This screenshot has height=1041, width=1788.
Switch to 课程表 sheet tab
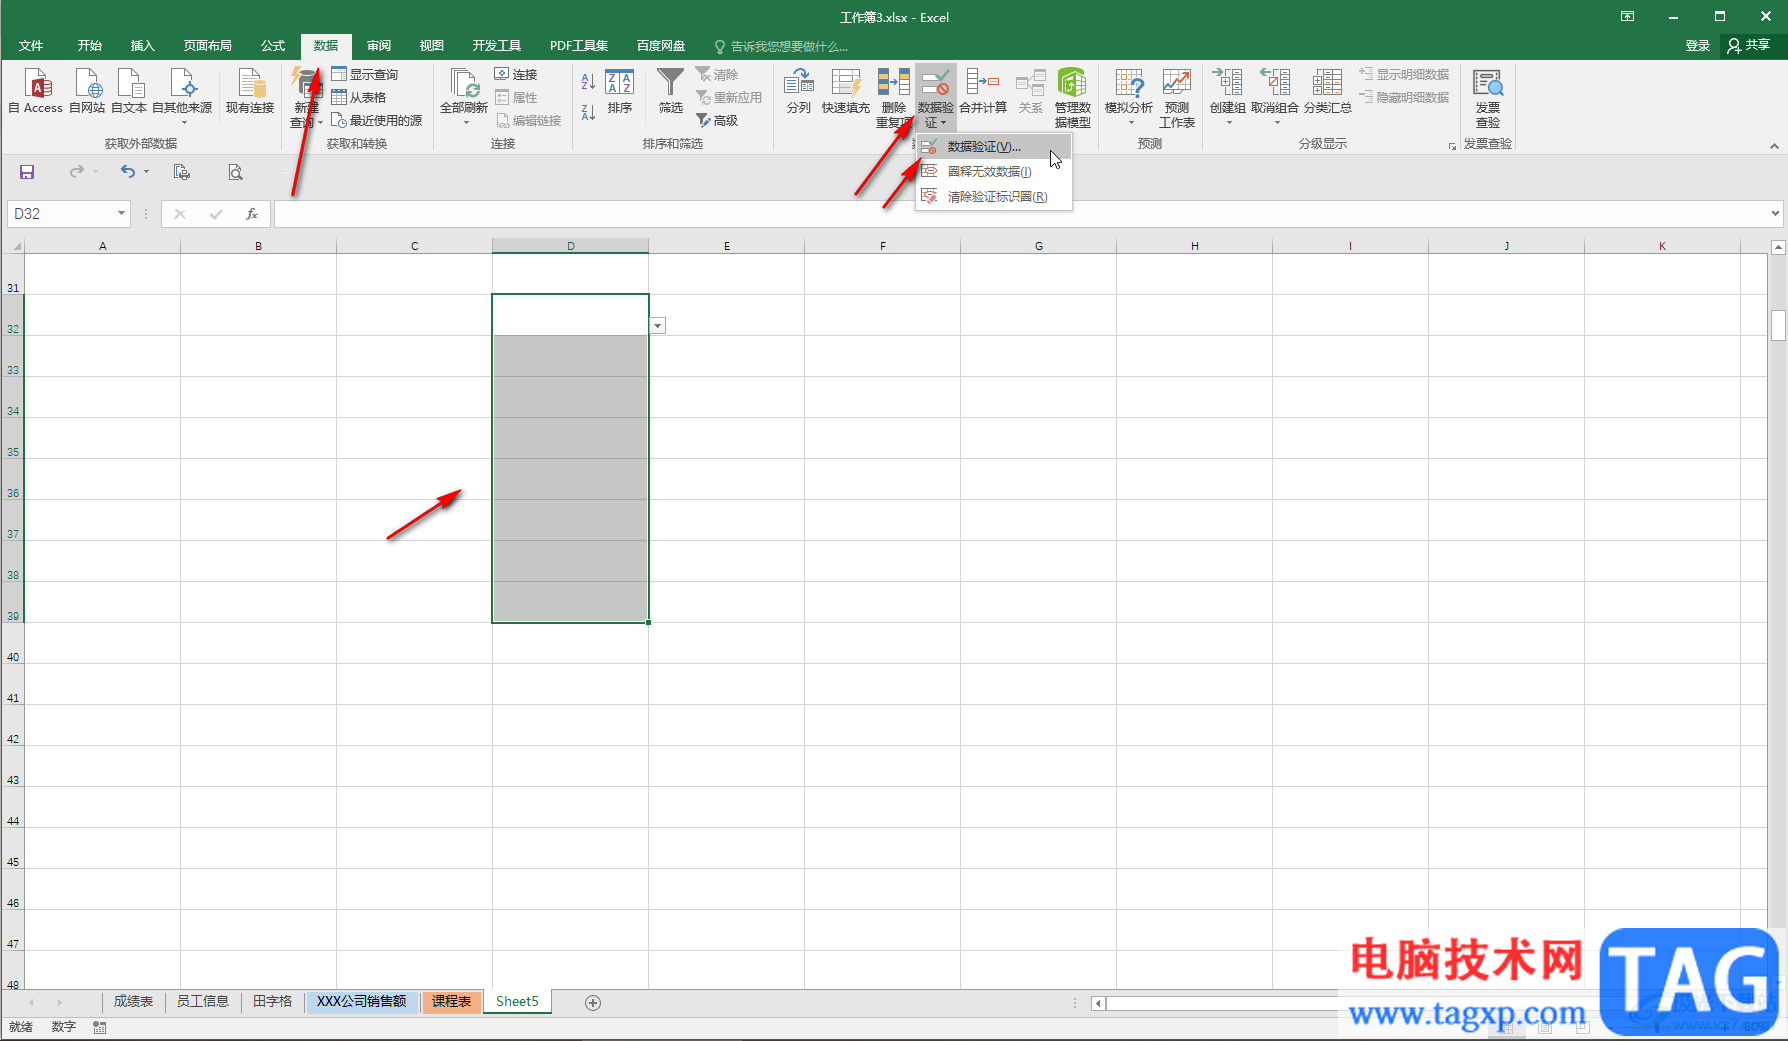(452, 1002)
